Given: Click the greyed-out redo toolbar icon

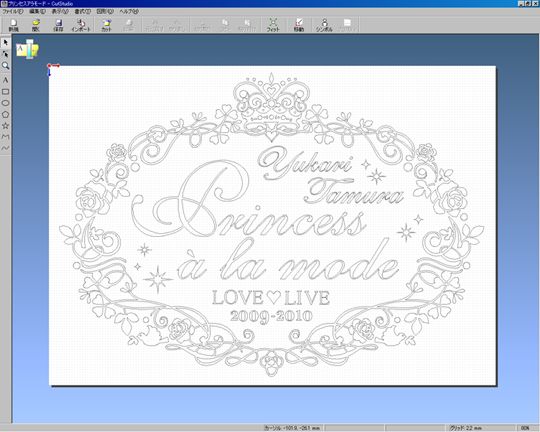Looking at the screenshot, I should point(177,25).
